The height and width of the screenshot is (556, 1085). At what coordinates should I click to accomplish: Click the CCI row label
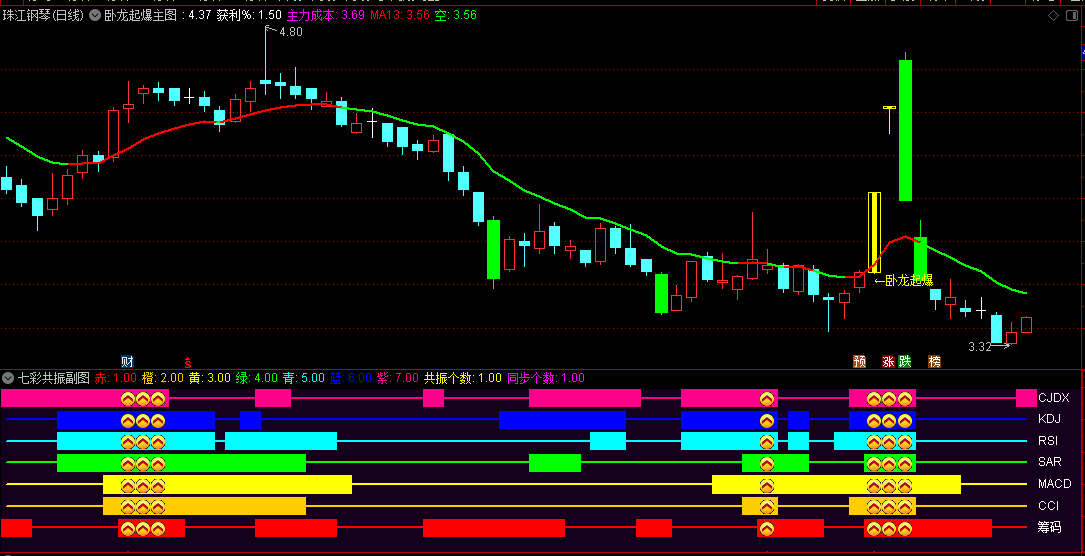click(1048, 506)
